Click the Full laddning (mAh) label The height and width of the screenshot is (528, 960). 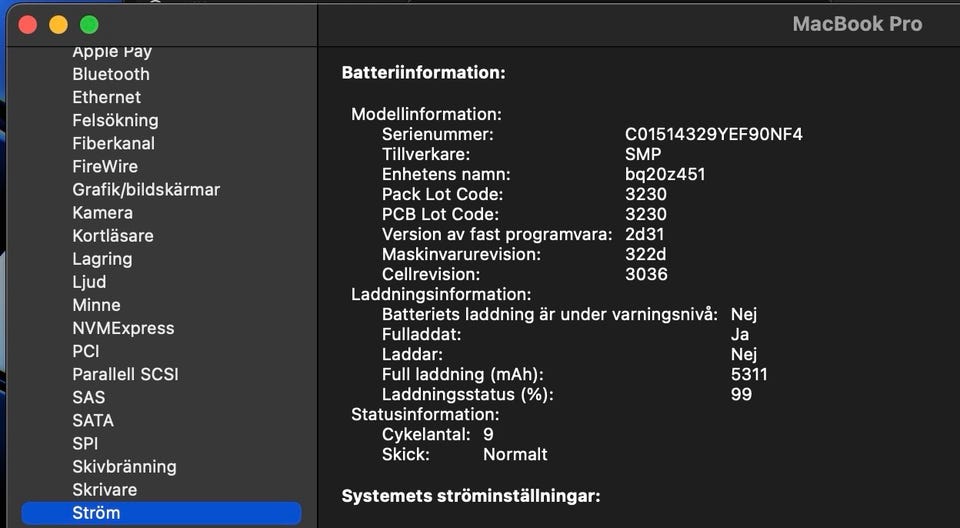[x=462, y=374]
